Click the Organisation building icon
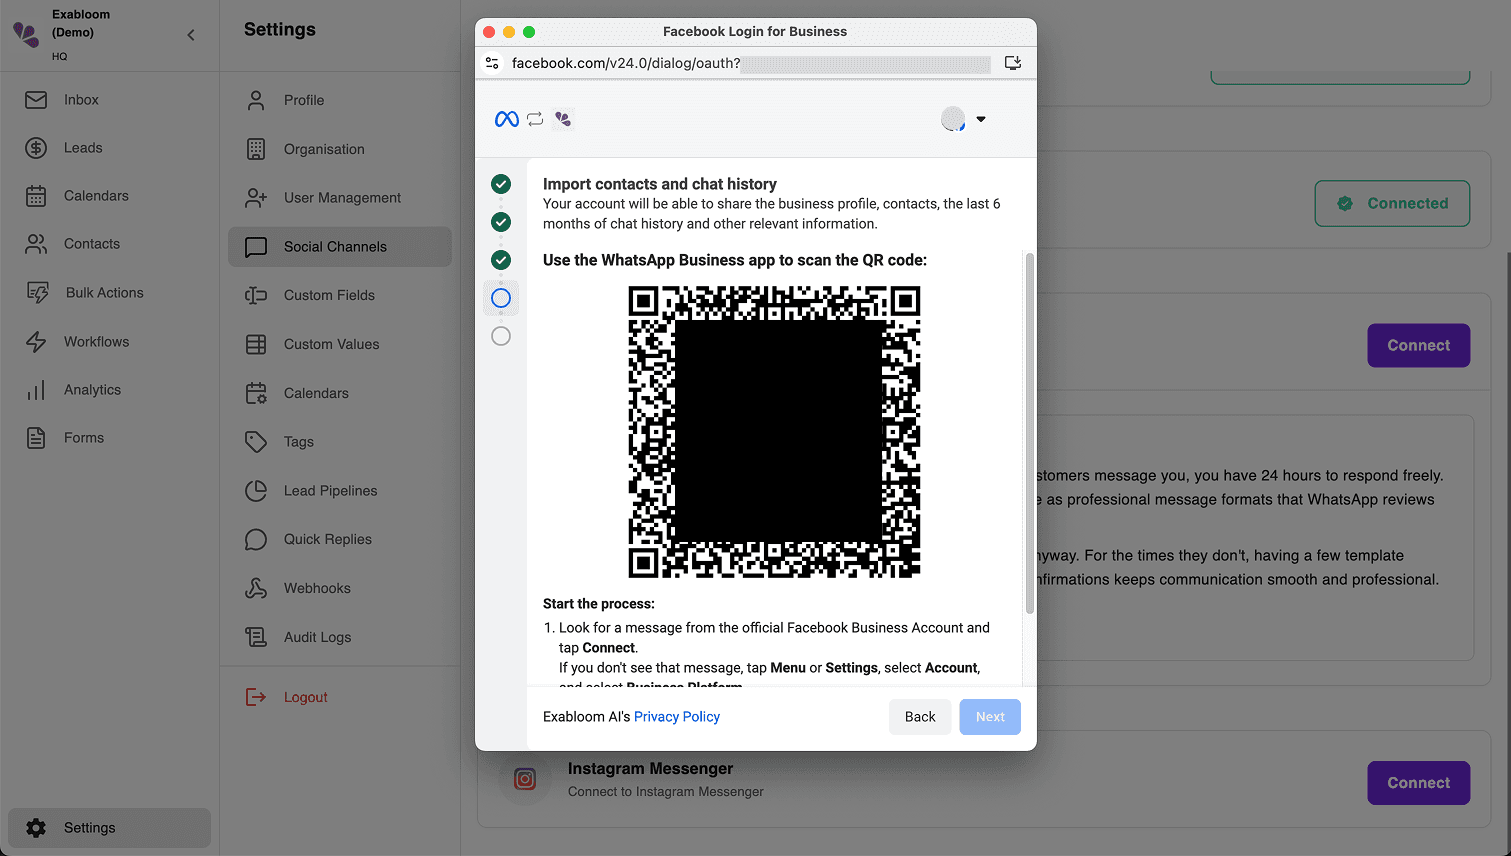1511x856 pixels. click(x=256, y=149)
